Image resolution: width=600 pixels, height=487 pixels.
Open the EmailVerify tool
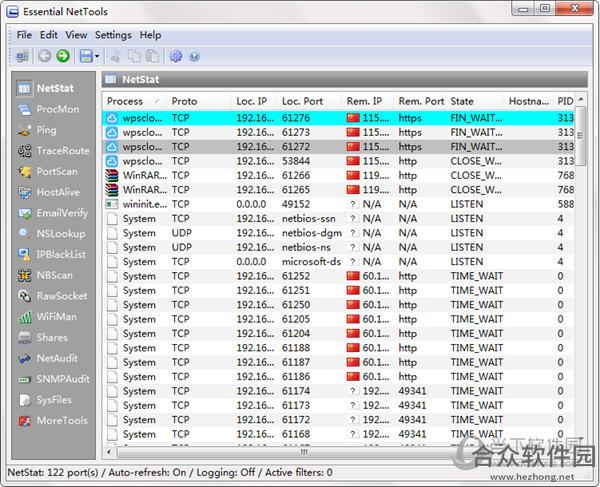tap(53, 213)
